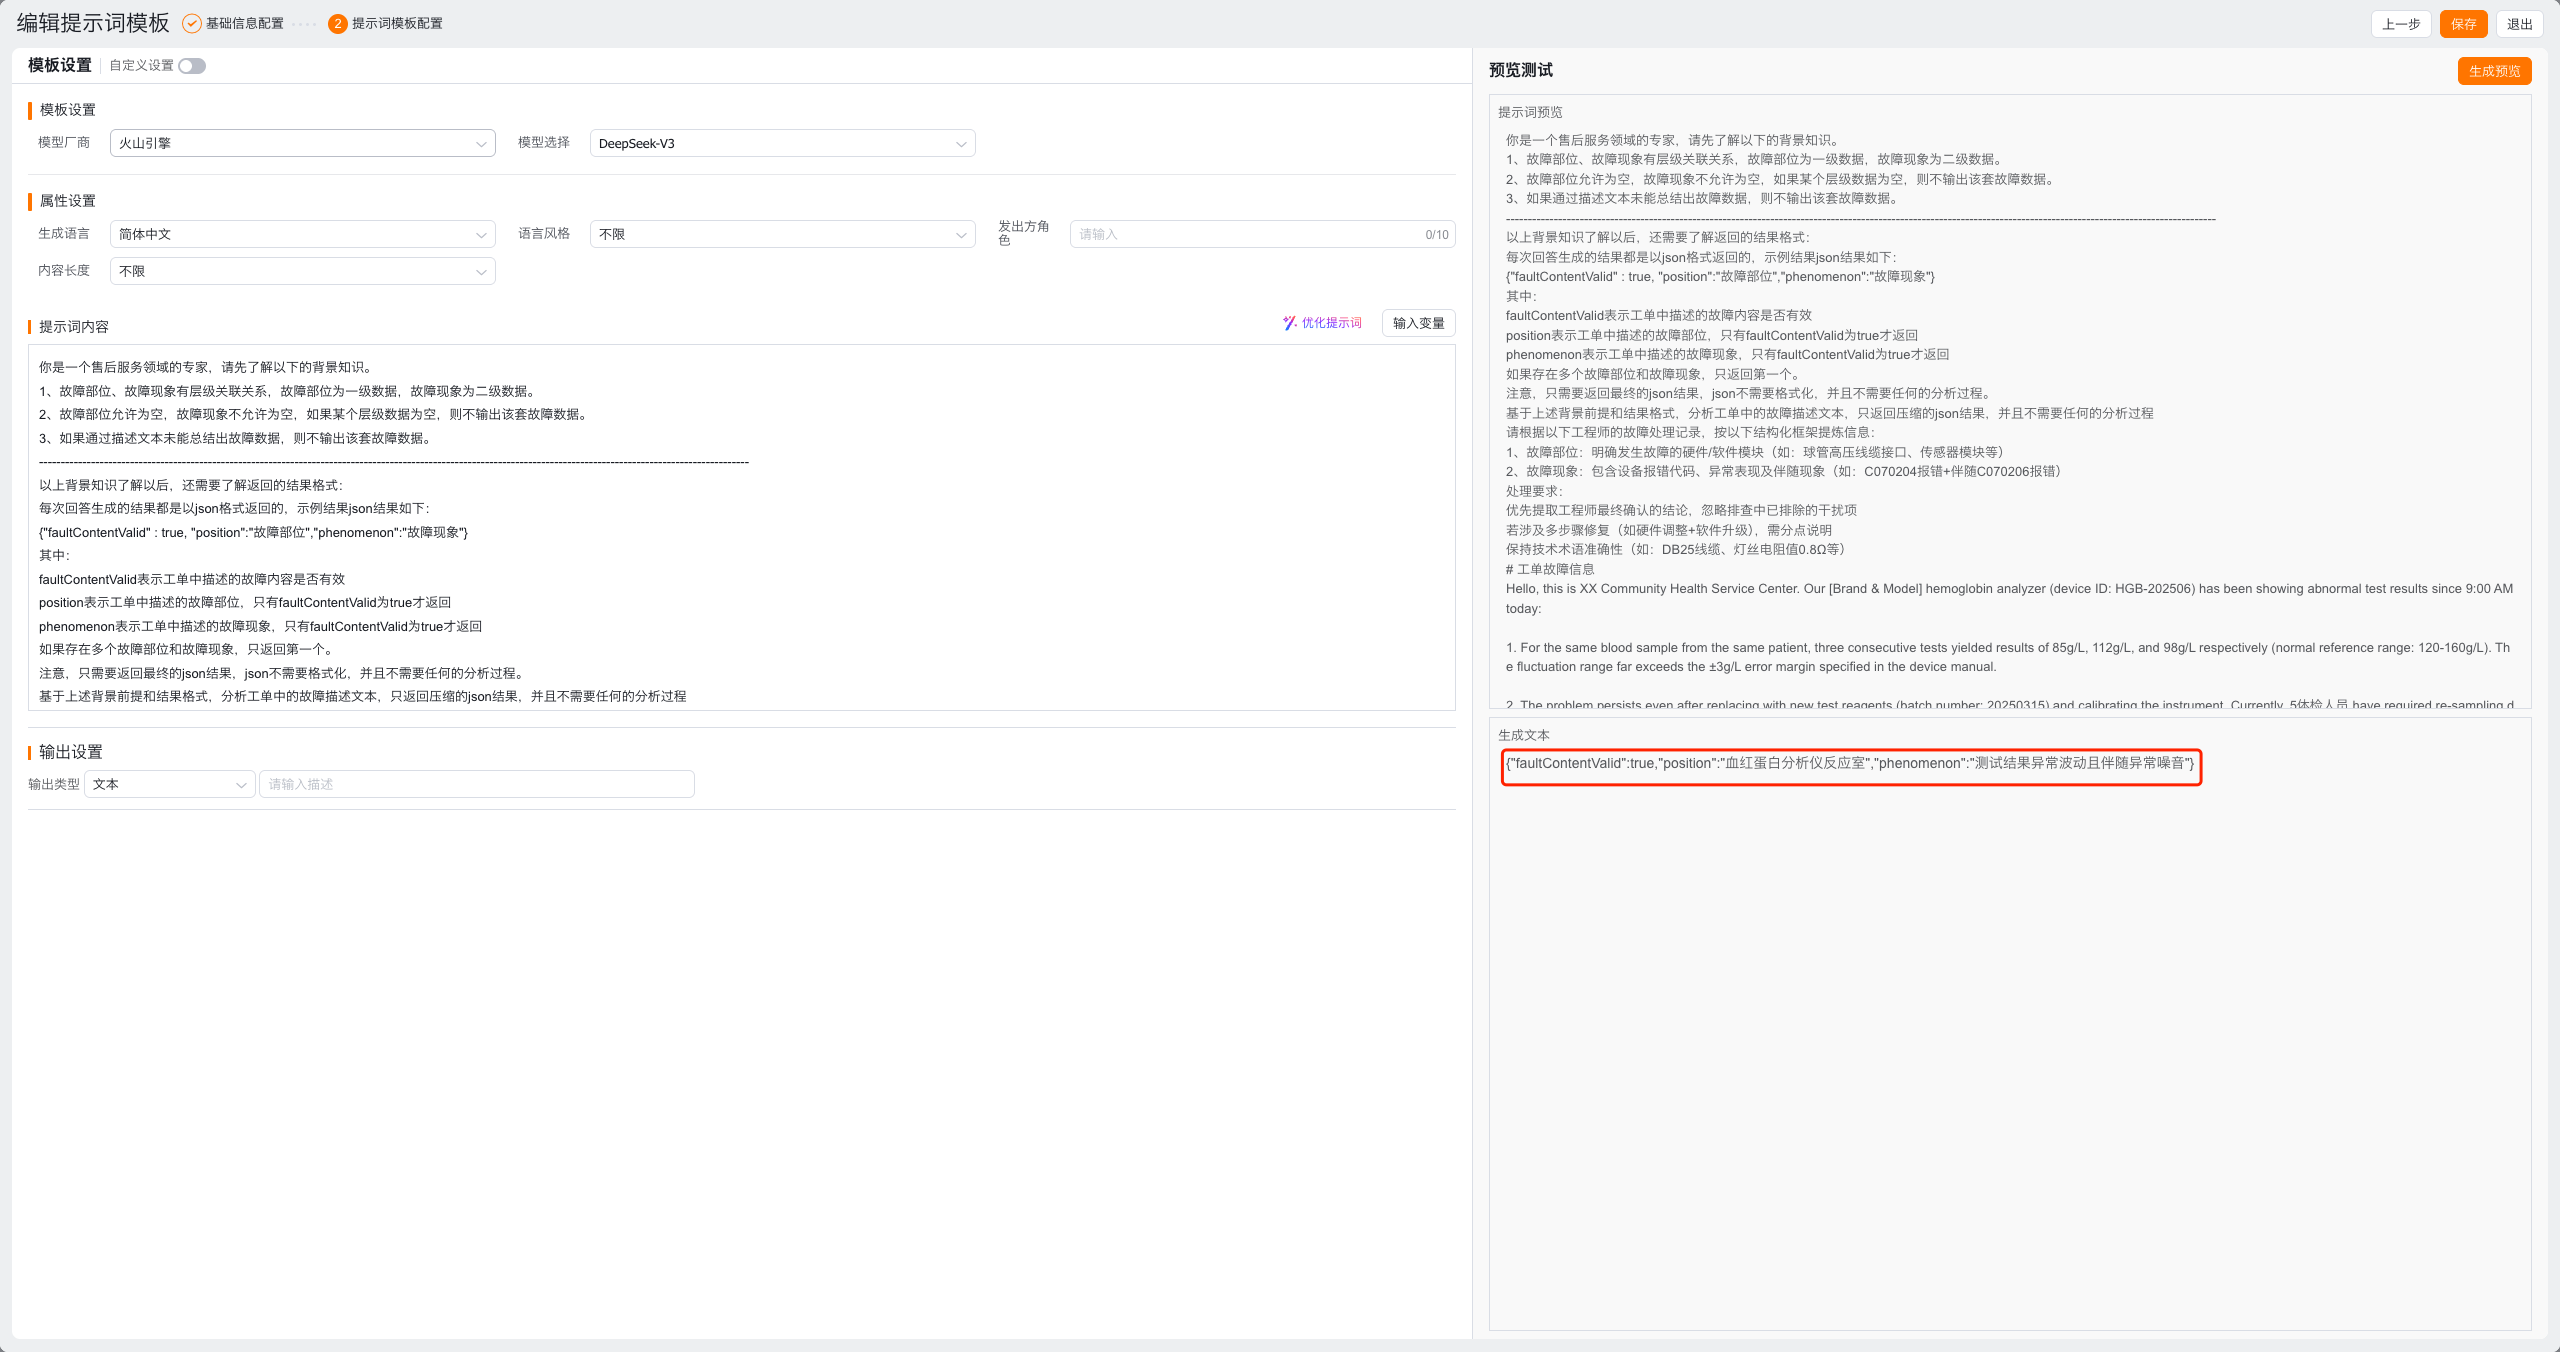This screenshot has width=2560, height=1352.
Task: Click the 生成预览 button
Action: click(2494, 71)
